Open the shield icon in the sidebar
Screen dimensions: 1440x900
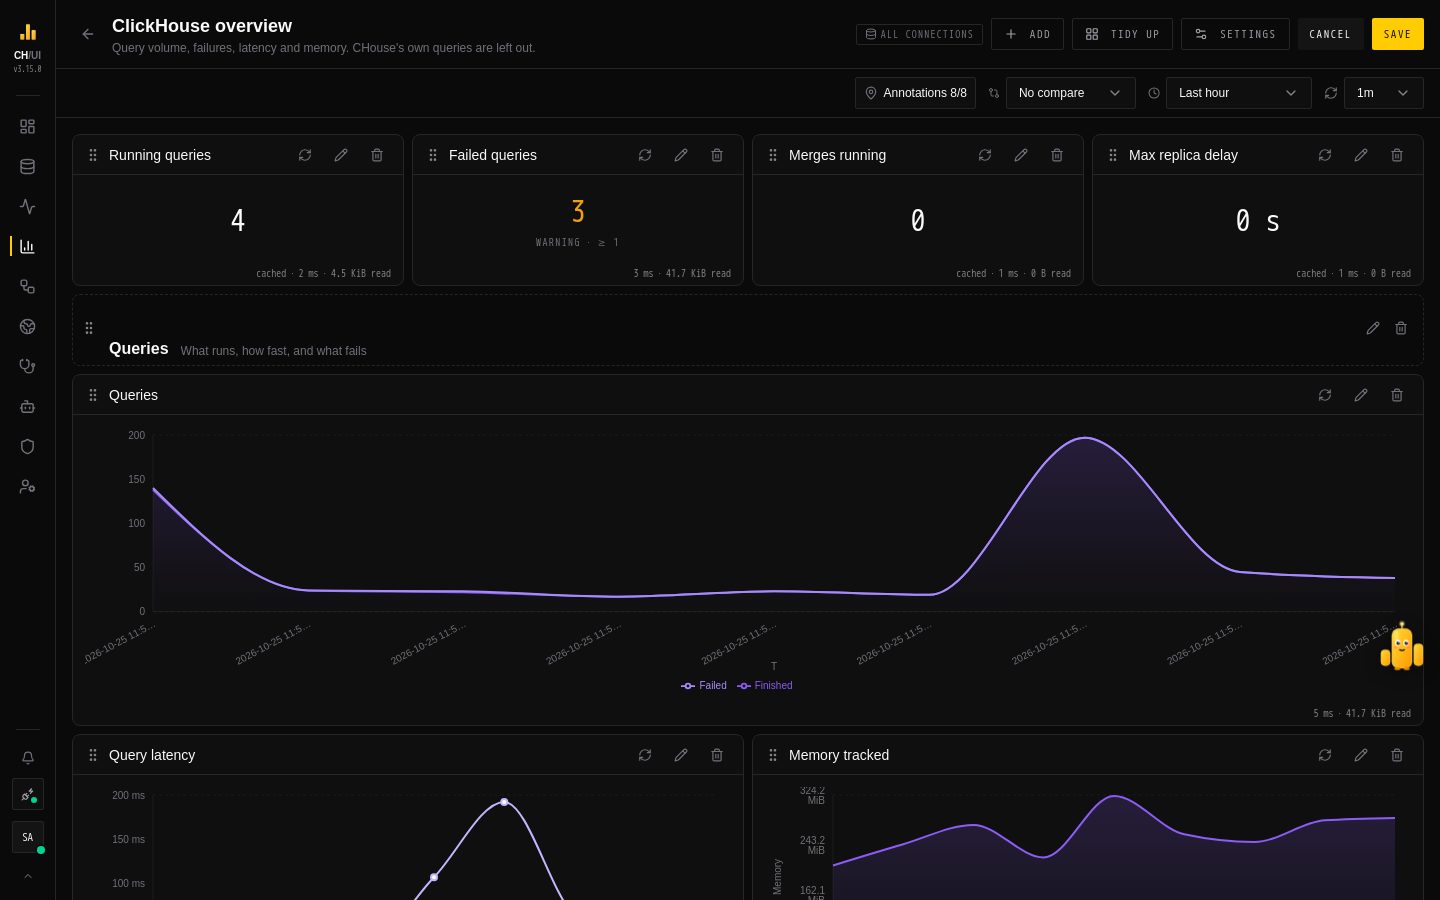[x=27, y=447]
